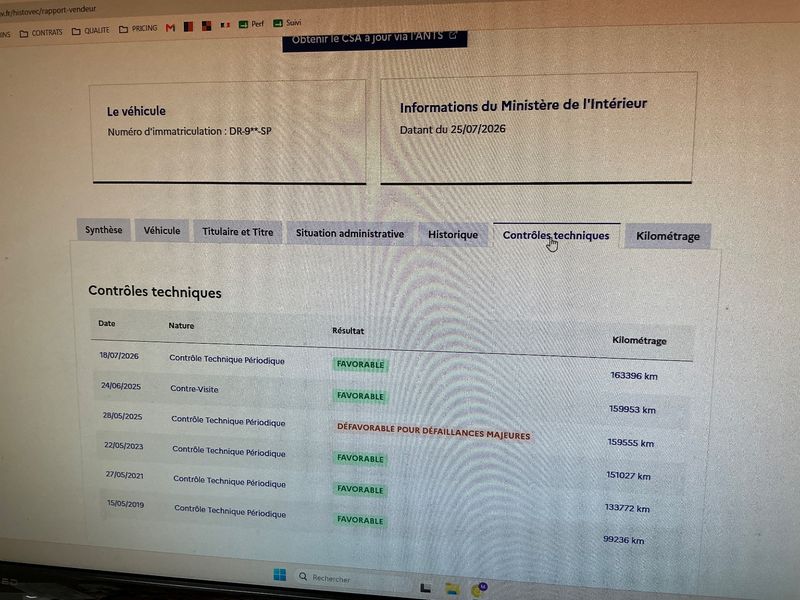Select the 27/05/2021 date cell
This screenshot has width=800, height=600.
[125, 474]
